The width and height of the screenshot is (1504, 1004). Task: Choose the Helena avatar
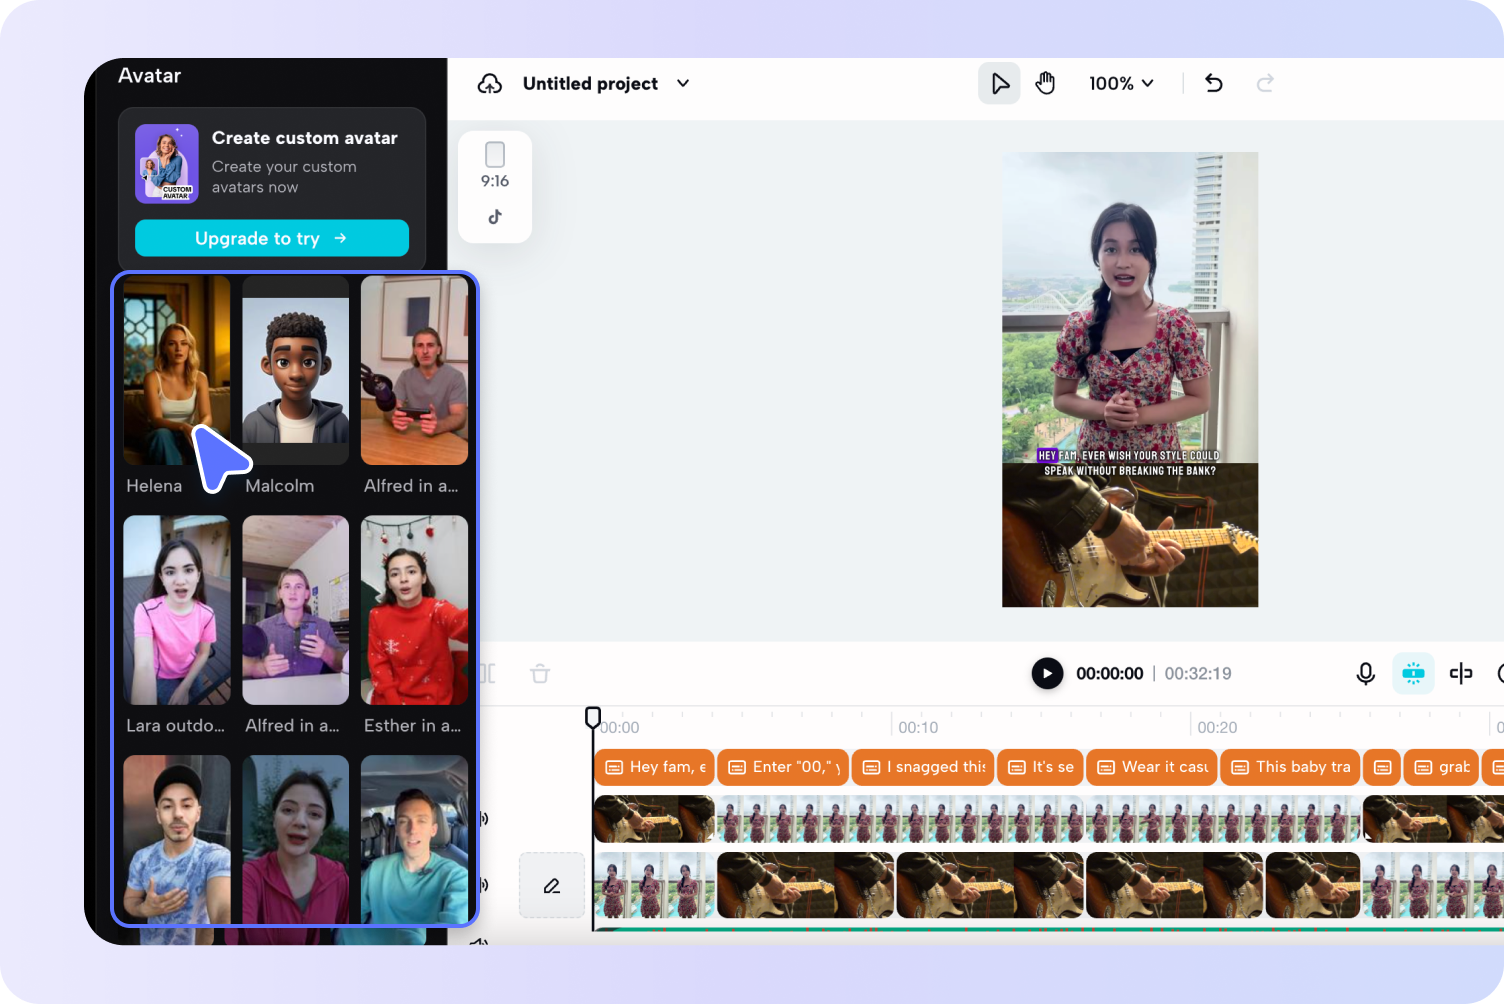coord(177,370)
